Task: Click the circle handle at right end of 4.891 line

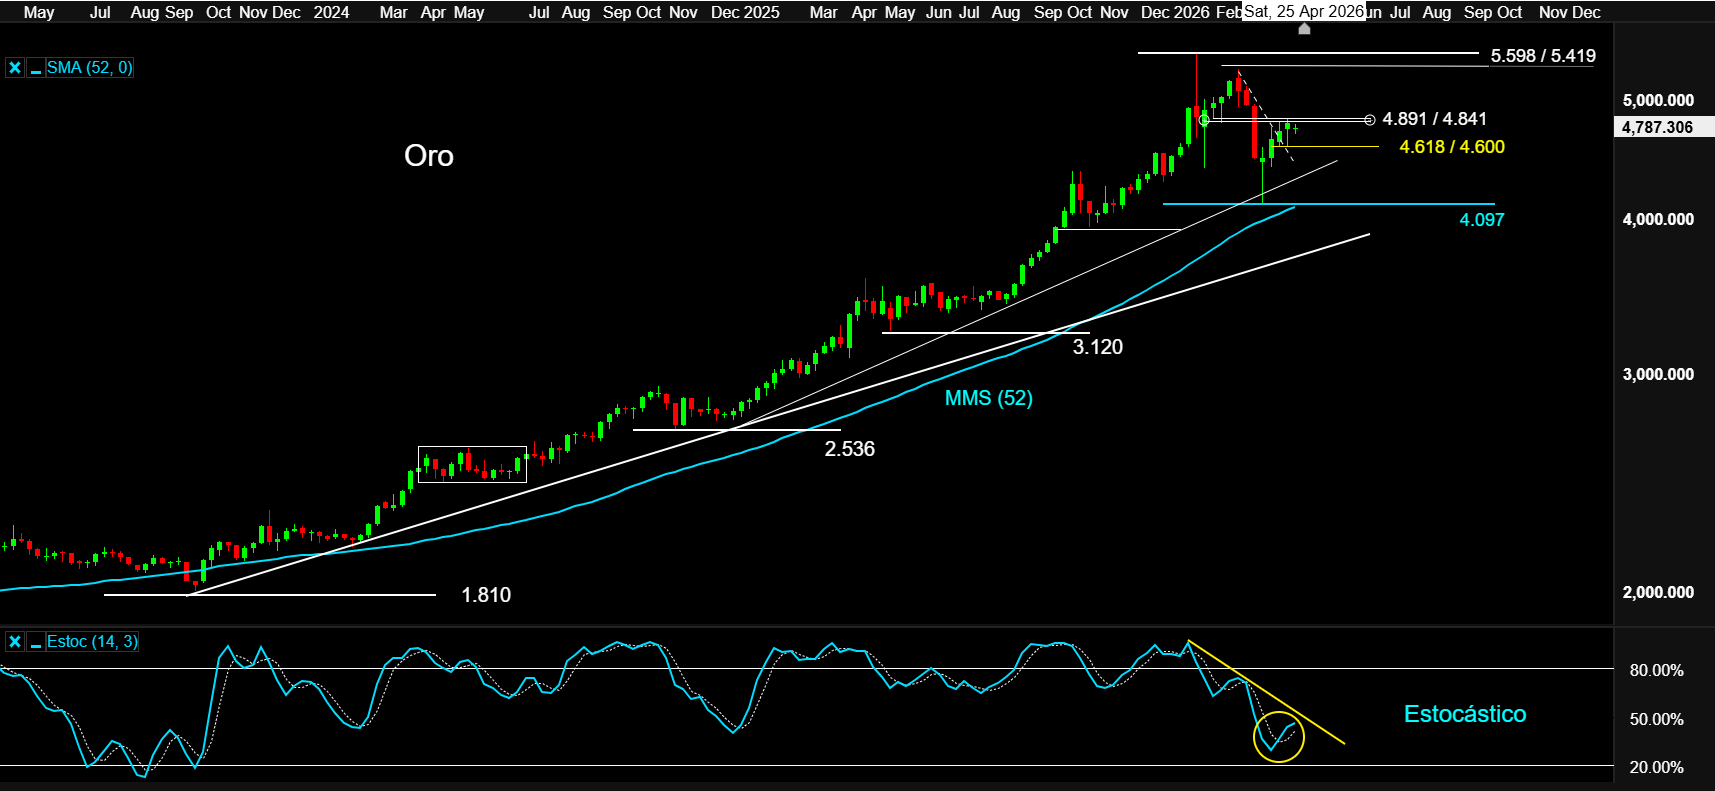Action: point(1370,120)
